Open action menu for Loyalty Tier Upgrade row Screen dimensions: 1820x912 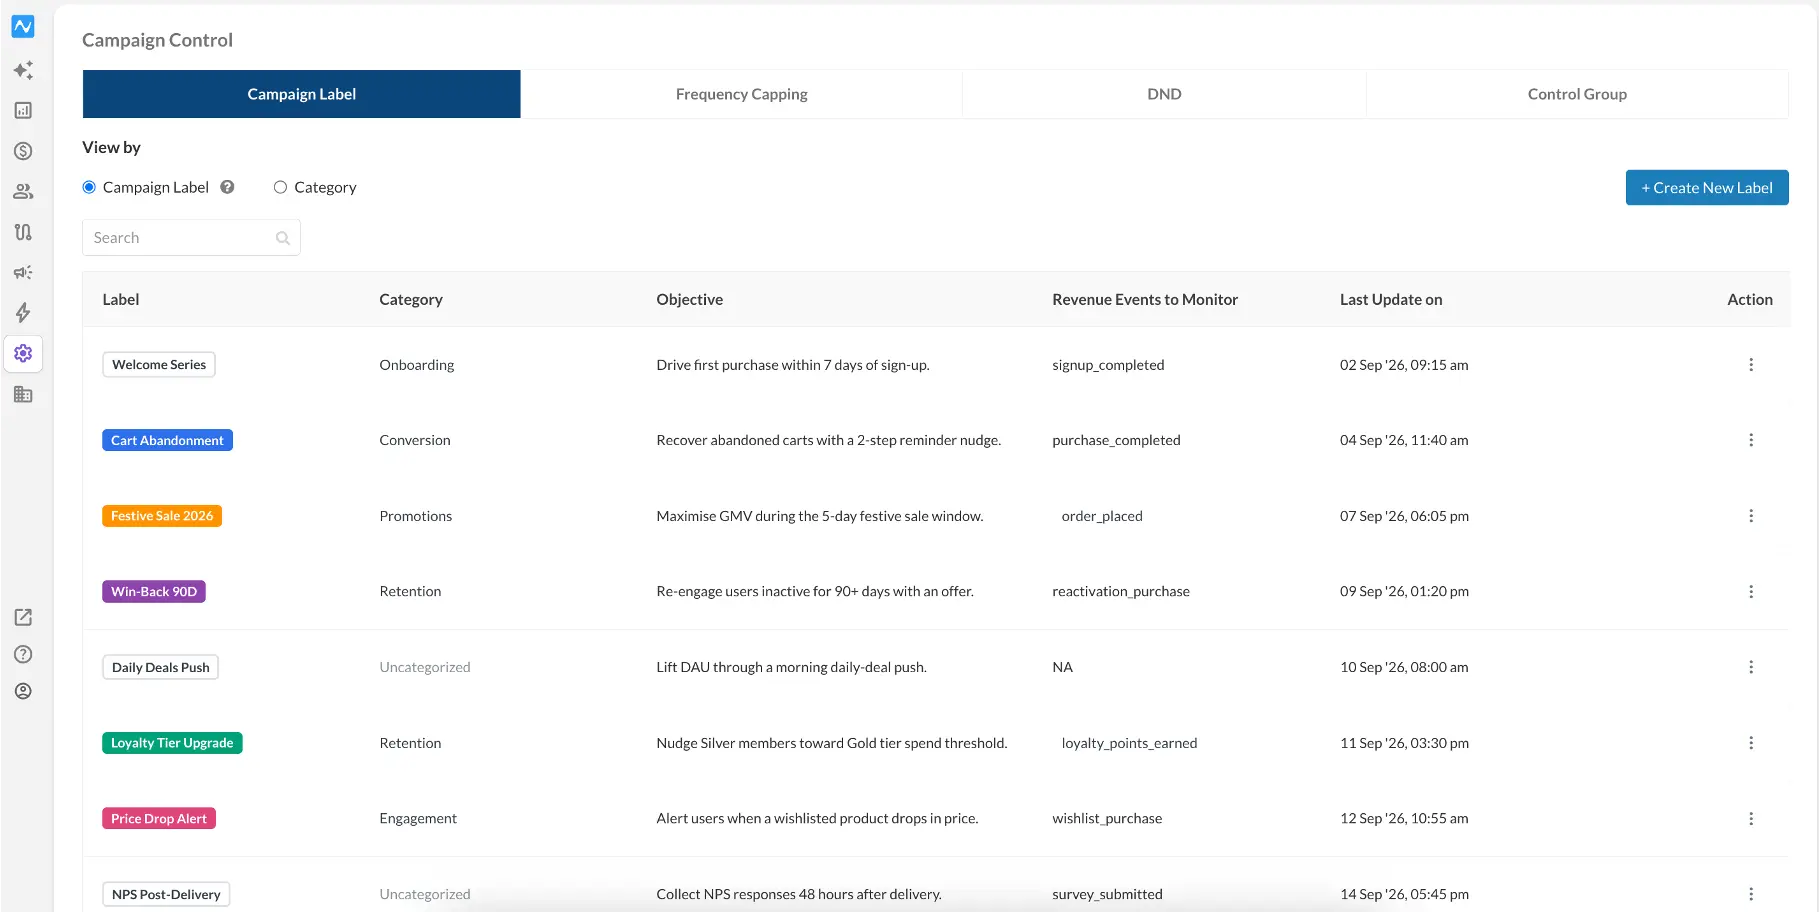click(1751, 743)
